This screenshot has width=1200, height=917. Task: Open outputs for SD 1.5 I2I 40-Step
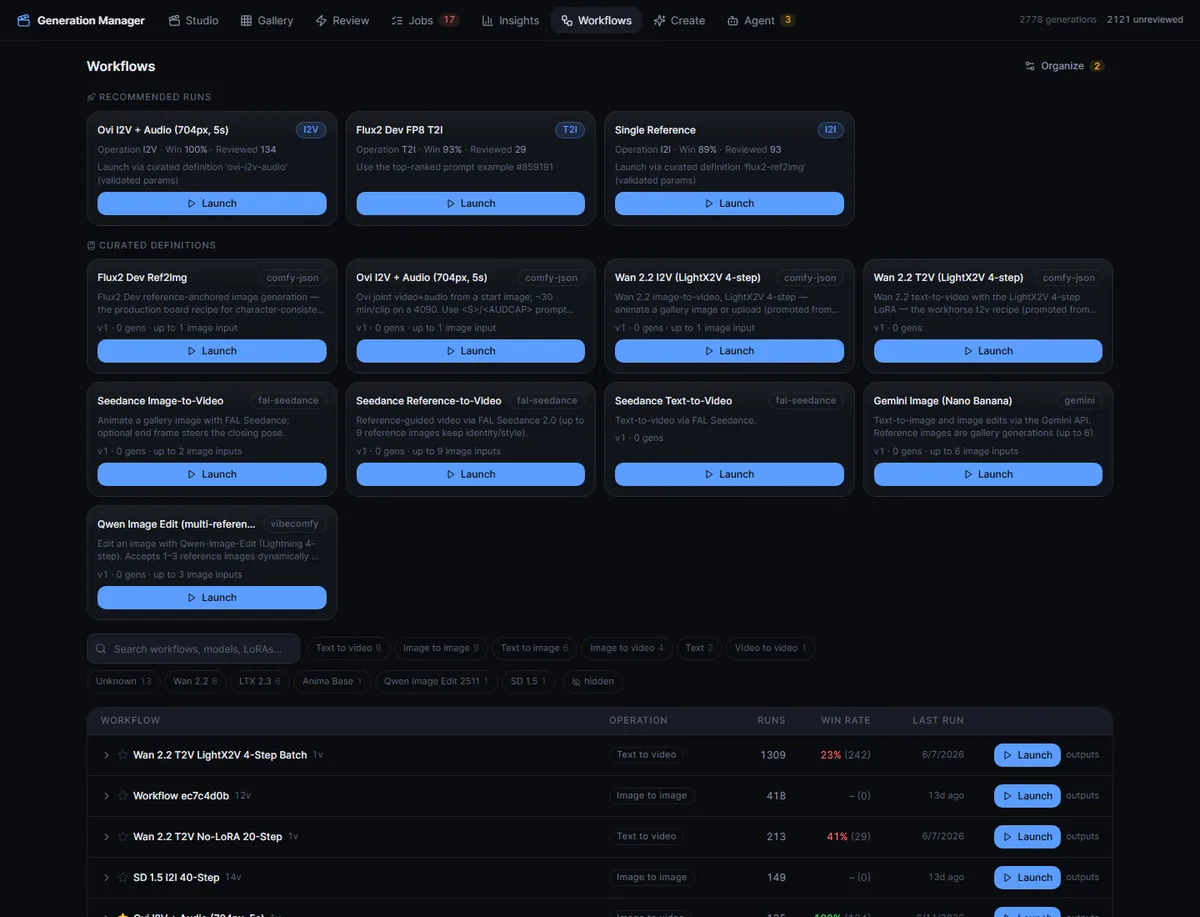point(1082,877)
